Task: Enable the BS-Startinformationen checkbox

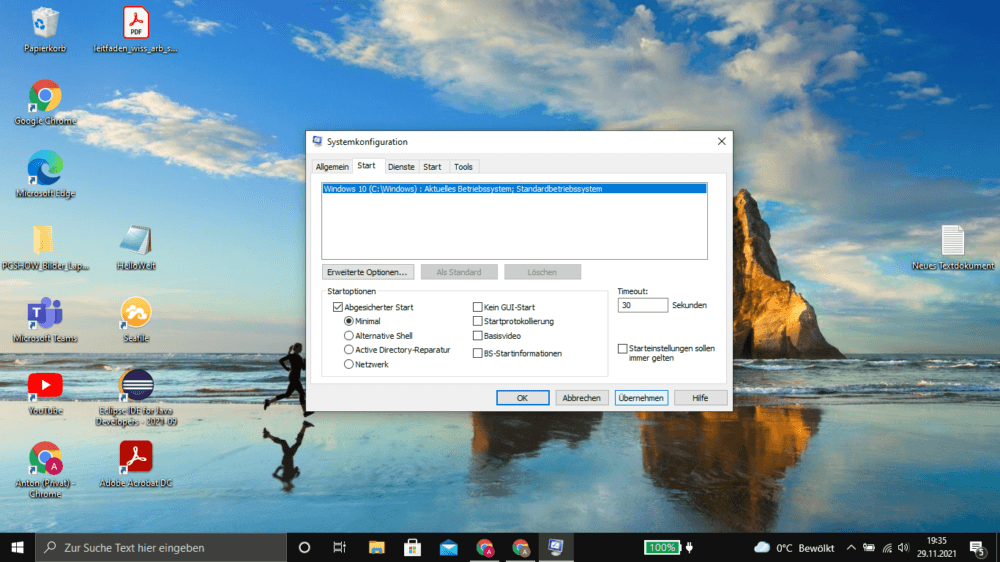Action: pyautogui.click(x=477, y=353)
